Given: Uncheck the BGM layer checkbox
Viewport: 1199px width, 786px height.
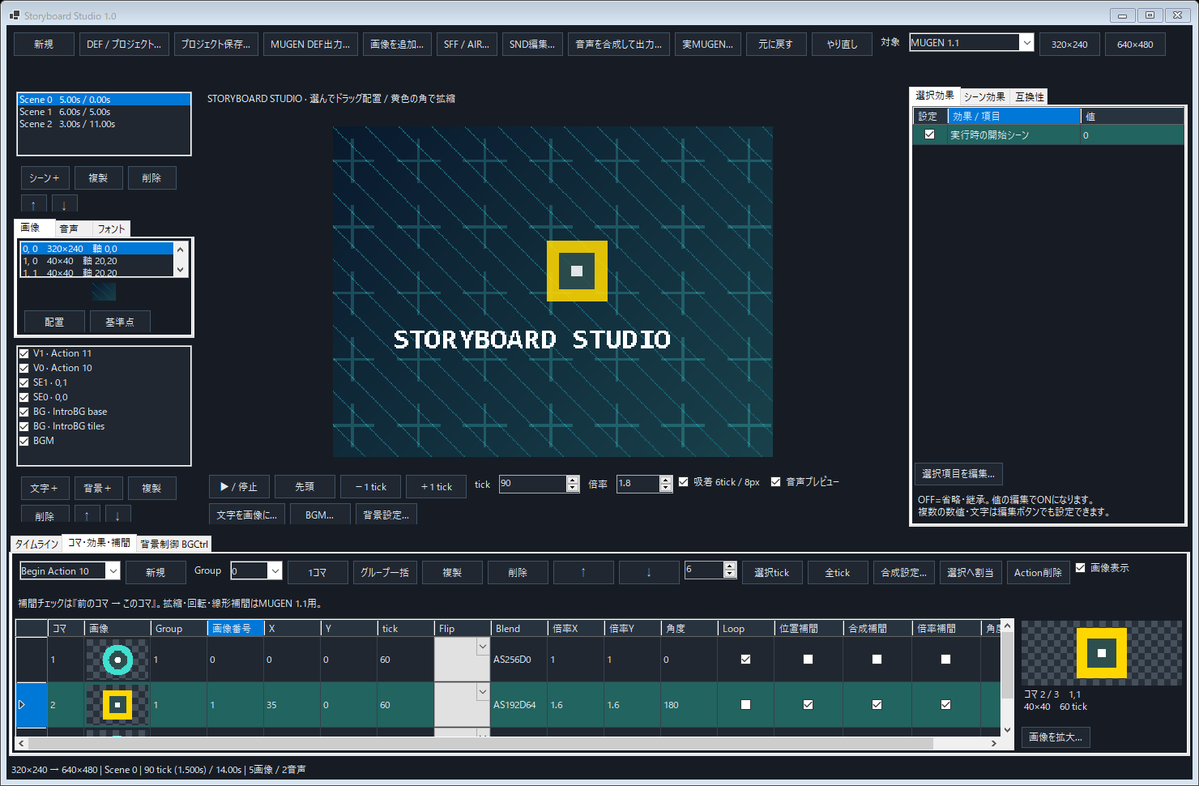Looking at the screenshot, I should [x=24, y=440].
